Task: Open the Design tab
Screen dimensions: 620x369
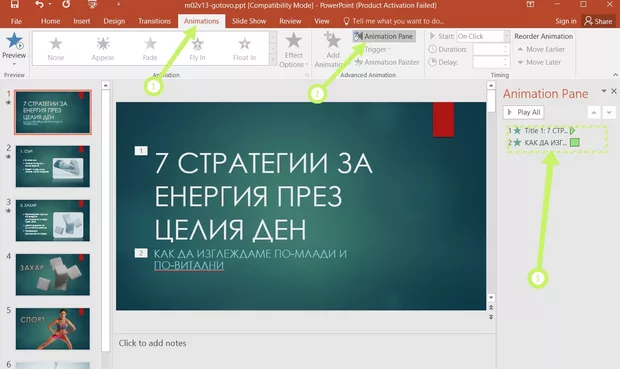Action: 114,21
